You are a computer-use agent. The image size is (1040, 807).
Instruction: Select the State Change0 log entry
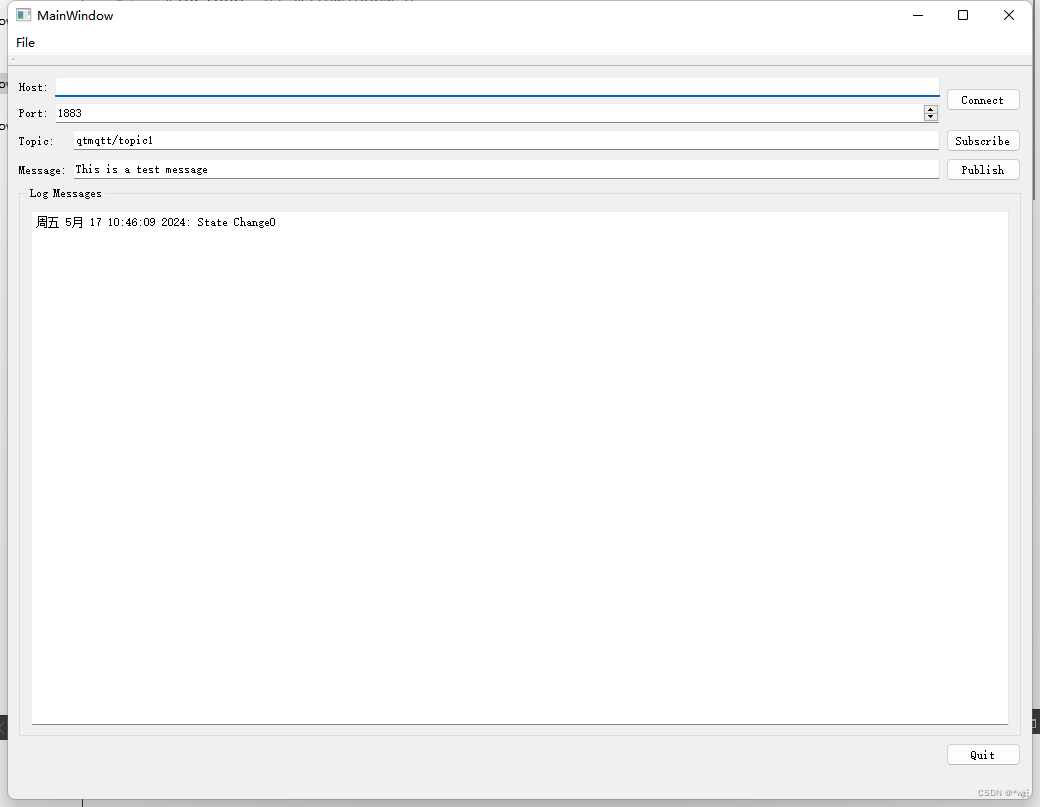click(x=155, y=222)
